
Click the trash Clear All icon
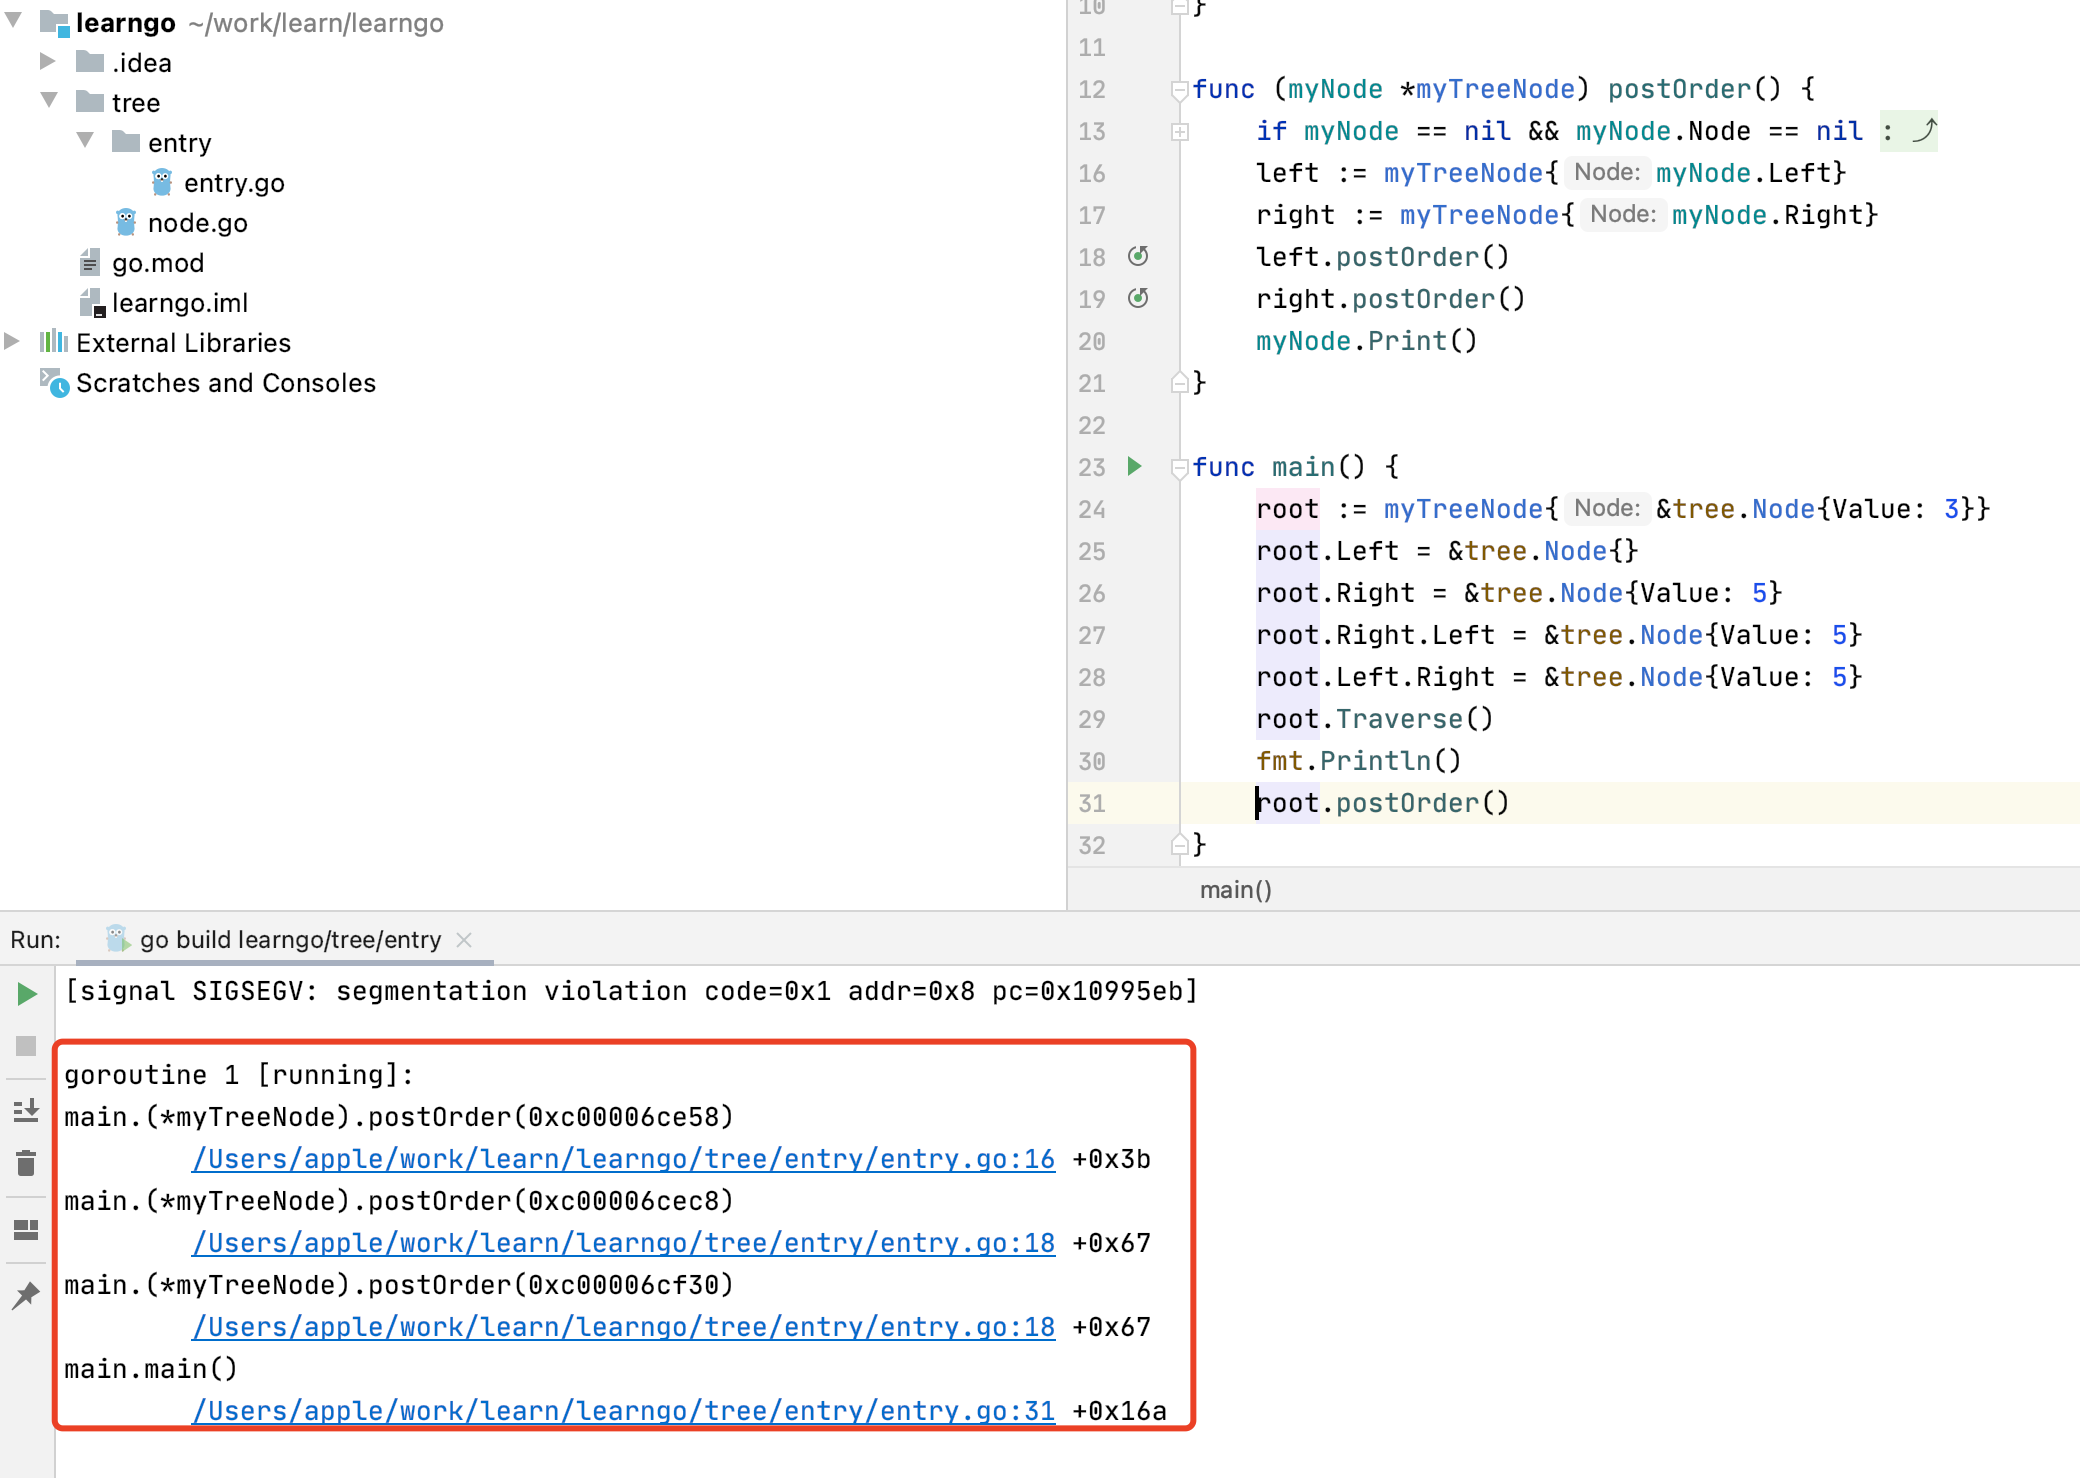point(26,1163)
